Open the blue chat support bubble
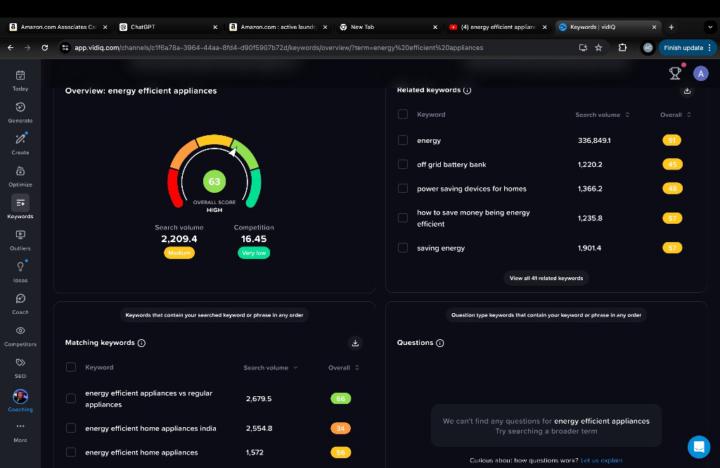 point(698,446)
